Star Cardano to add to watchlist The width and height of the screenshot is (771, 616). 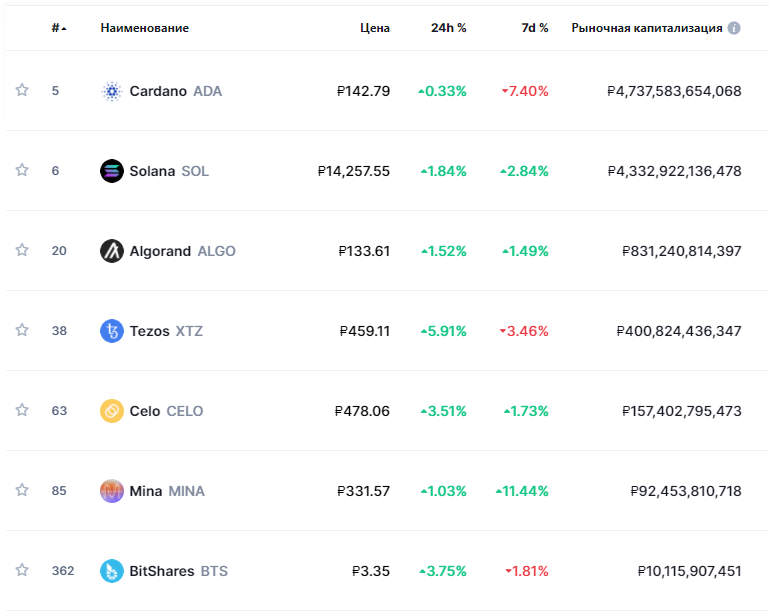[22, 91]
